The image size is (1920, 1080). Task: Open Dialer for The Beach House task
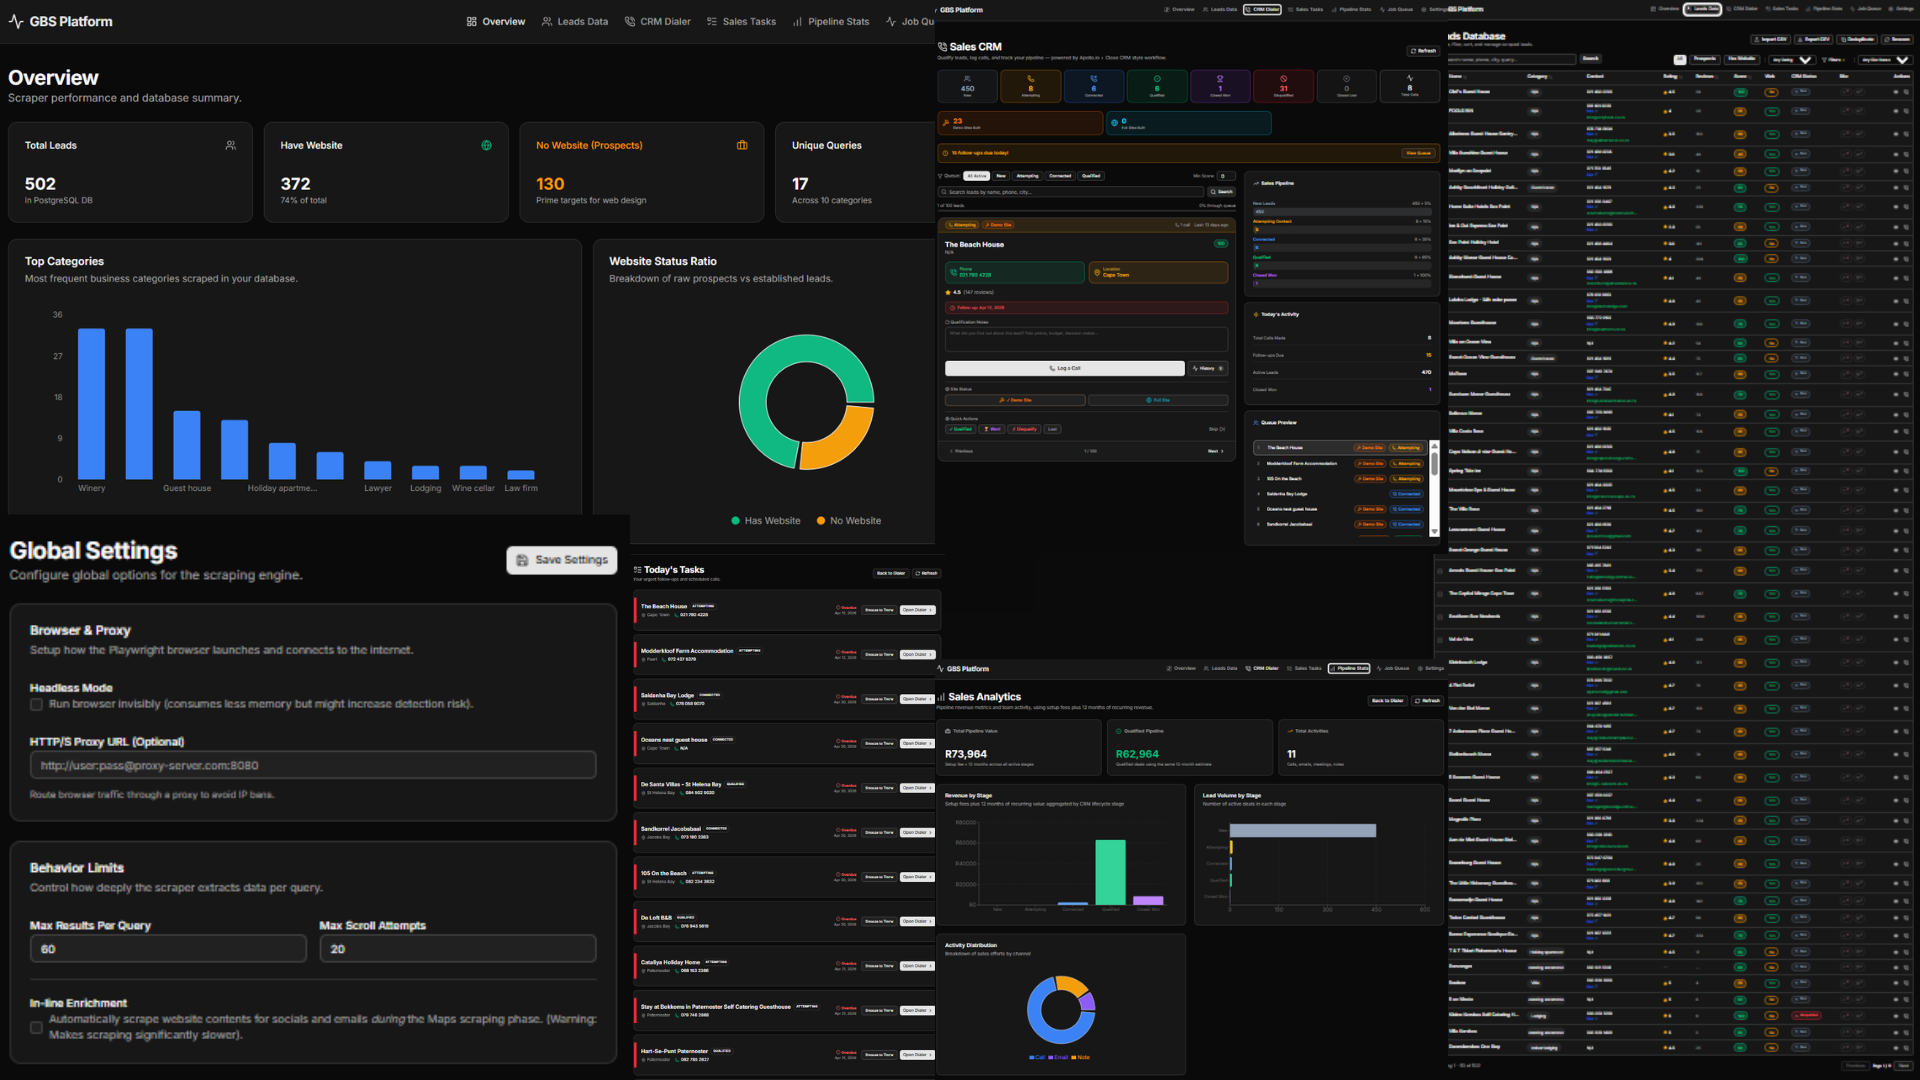click(x=917, y=610)
